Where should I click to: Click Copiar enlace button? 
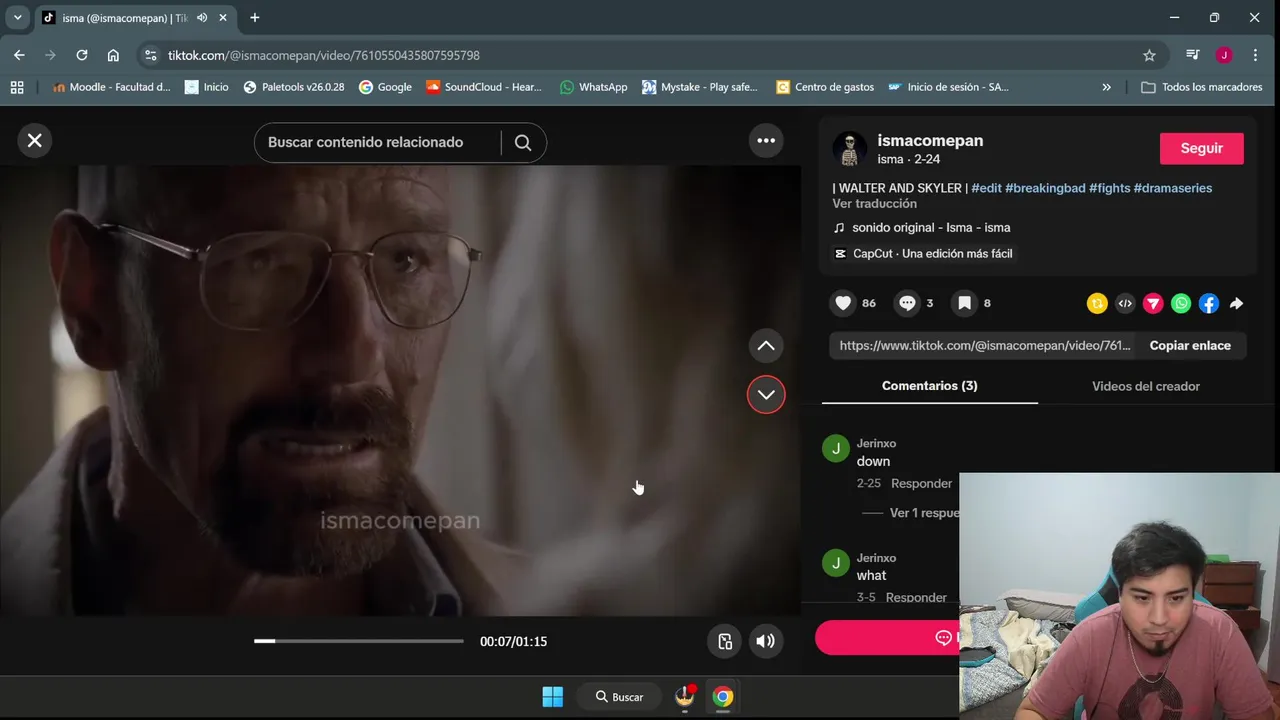[1190, 345]
